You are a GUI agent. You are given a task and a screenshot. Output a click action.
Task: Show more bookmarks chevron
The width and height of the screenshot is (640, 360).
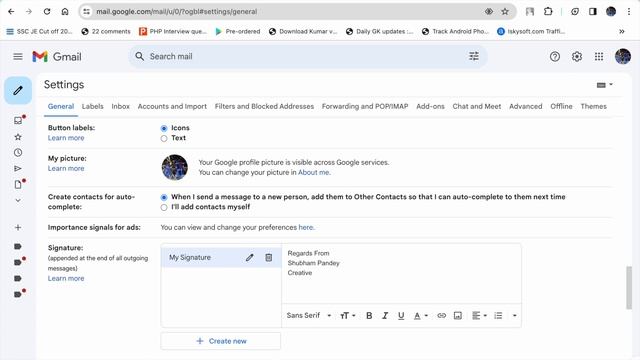pos(622,31)
